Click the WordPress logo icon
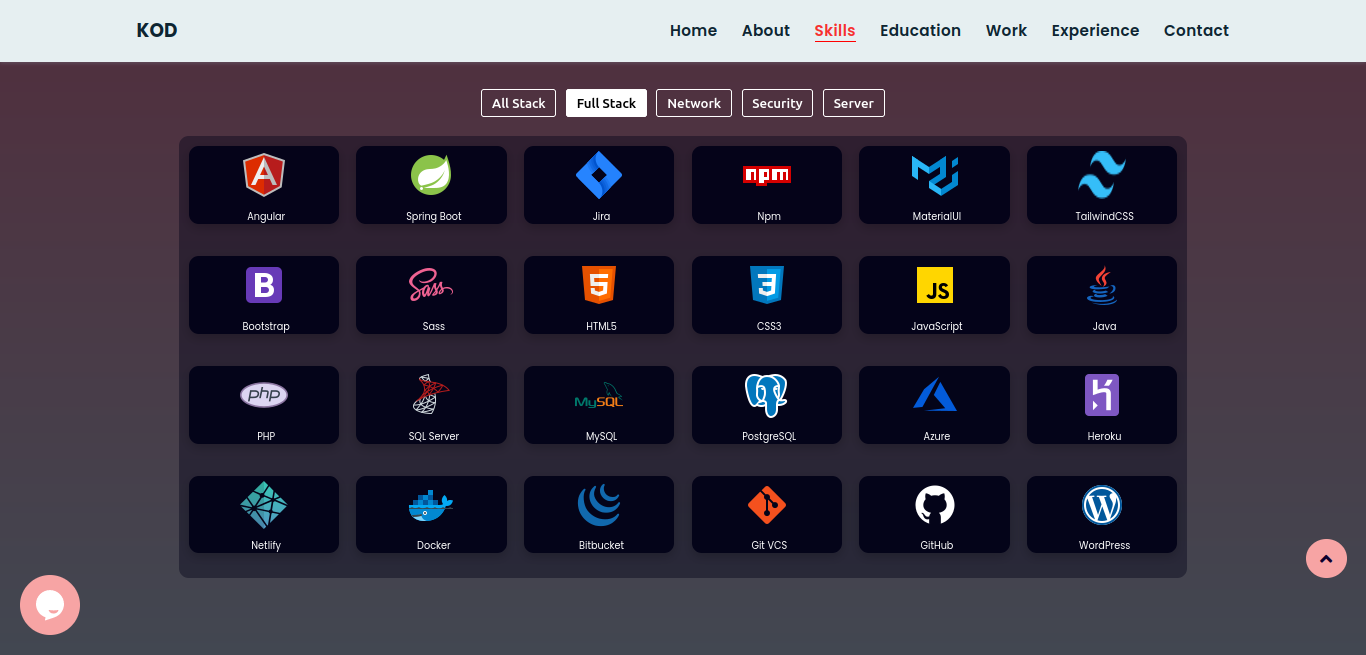Image resolution: width=1366 pixels, height=655 pixels. (1102, 505)
